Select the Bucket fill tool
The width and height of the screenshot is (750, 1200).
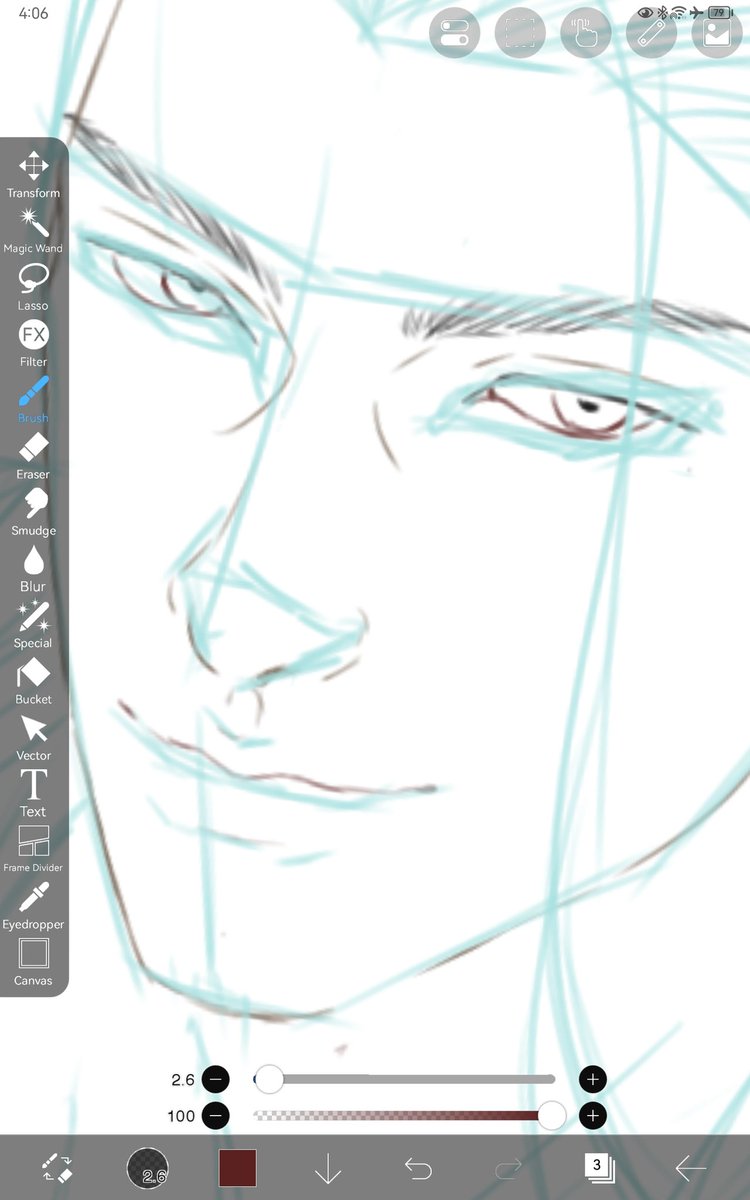(33, 680)
